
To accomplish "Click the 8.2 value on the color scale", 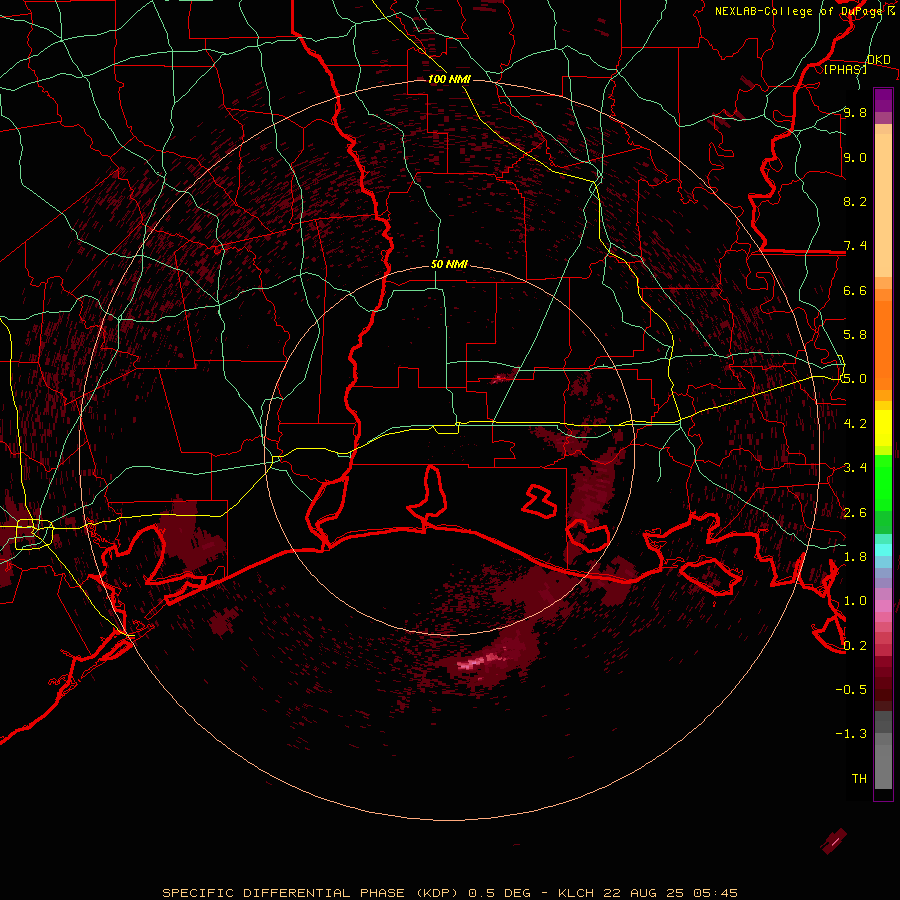I will (855, 201).
